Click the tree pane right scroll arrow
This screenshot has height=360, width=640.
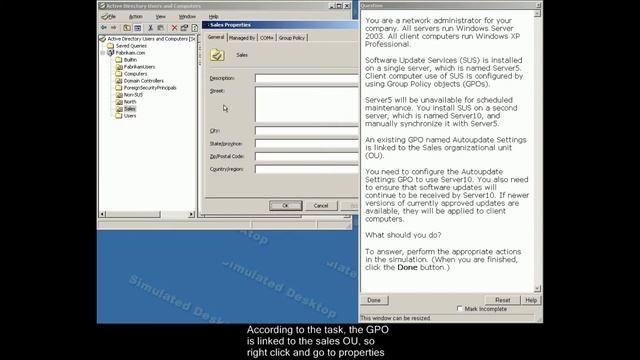pyautogui.click(x=191, y=214)
